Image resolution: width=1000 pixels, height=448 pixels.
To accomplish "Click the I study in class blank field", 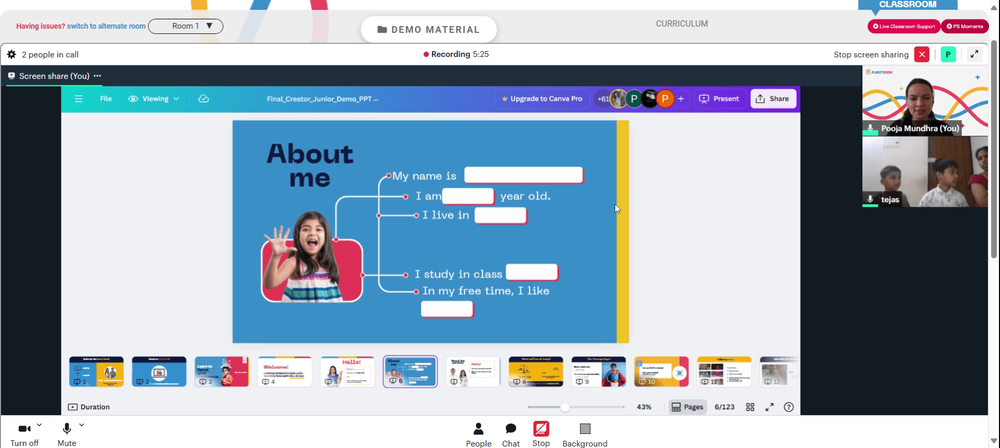I will coord(532,273).
